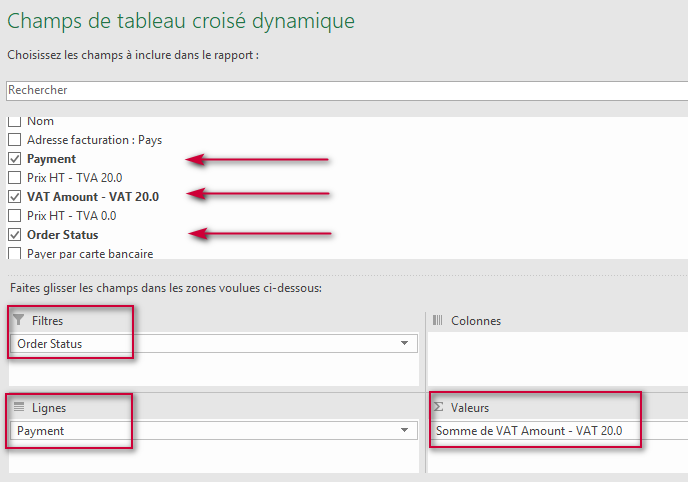Click the Colonnes columns icon

tap(438, 321)
